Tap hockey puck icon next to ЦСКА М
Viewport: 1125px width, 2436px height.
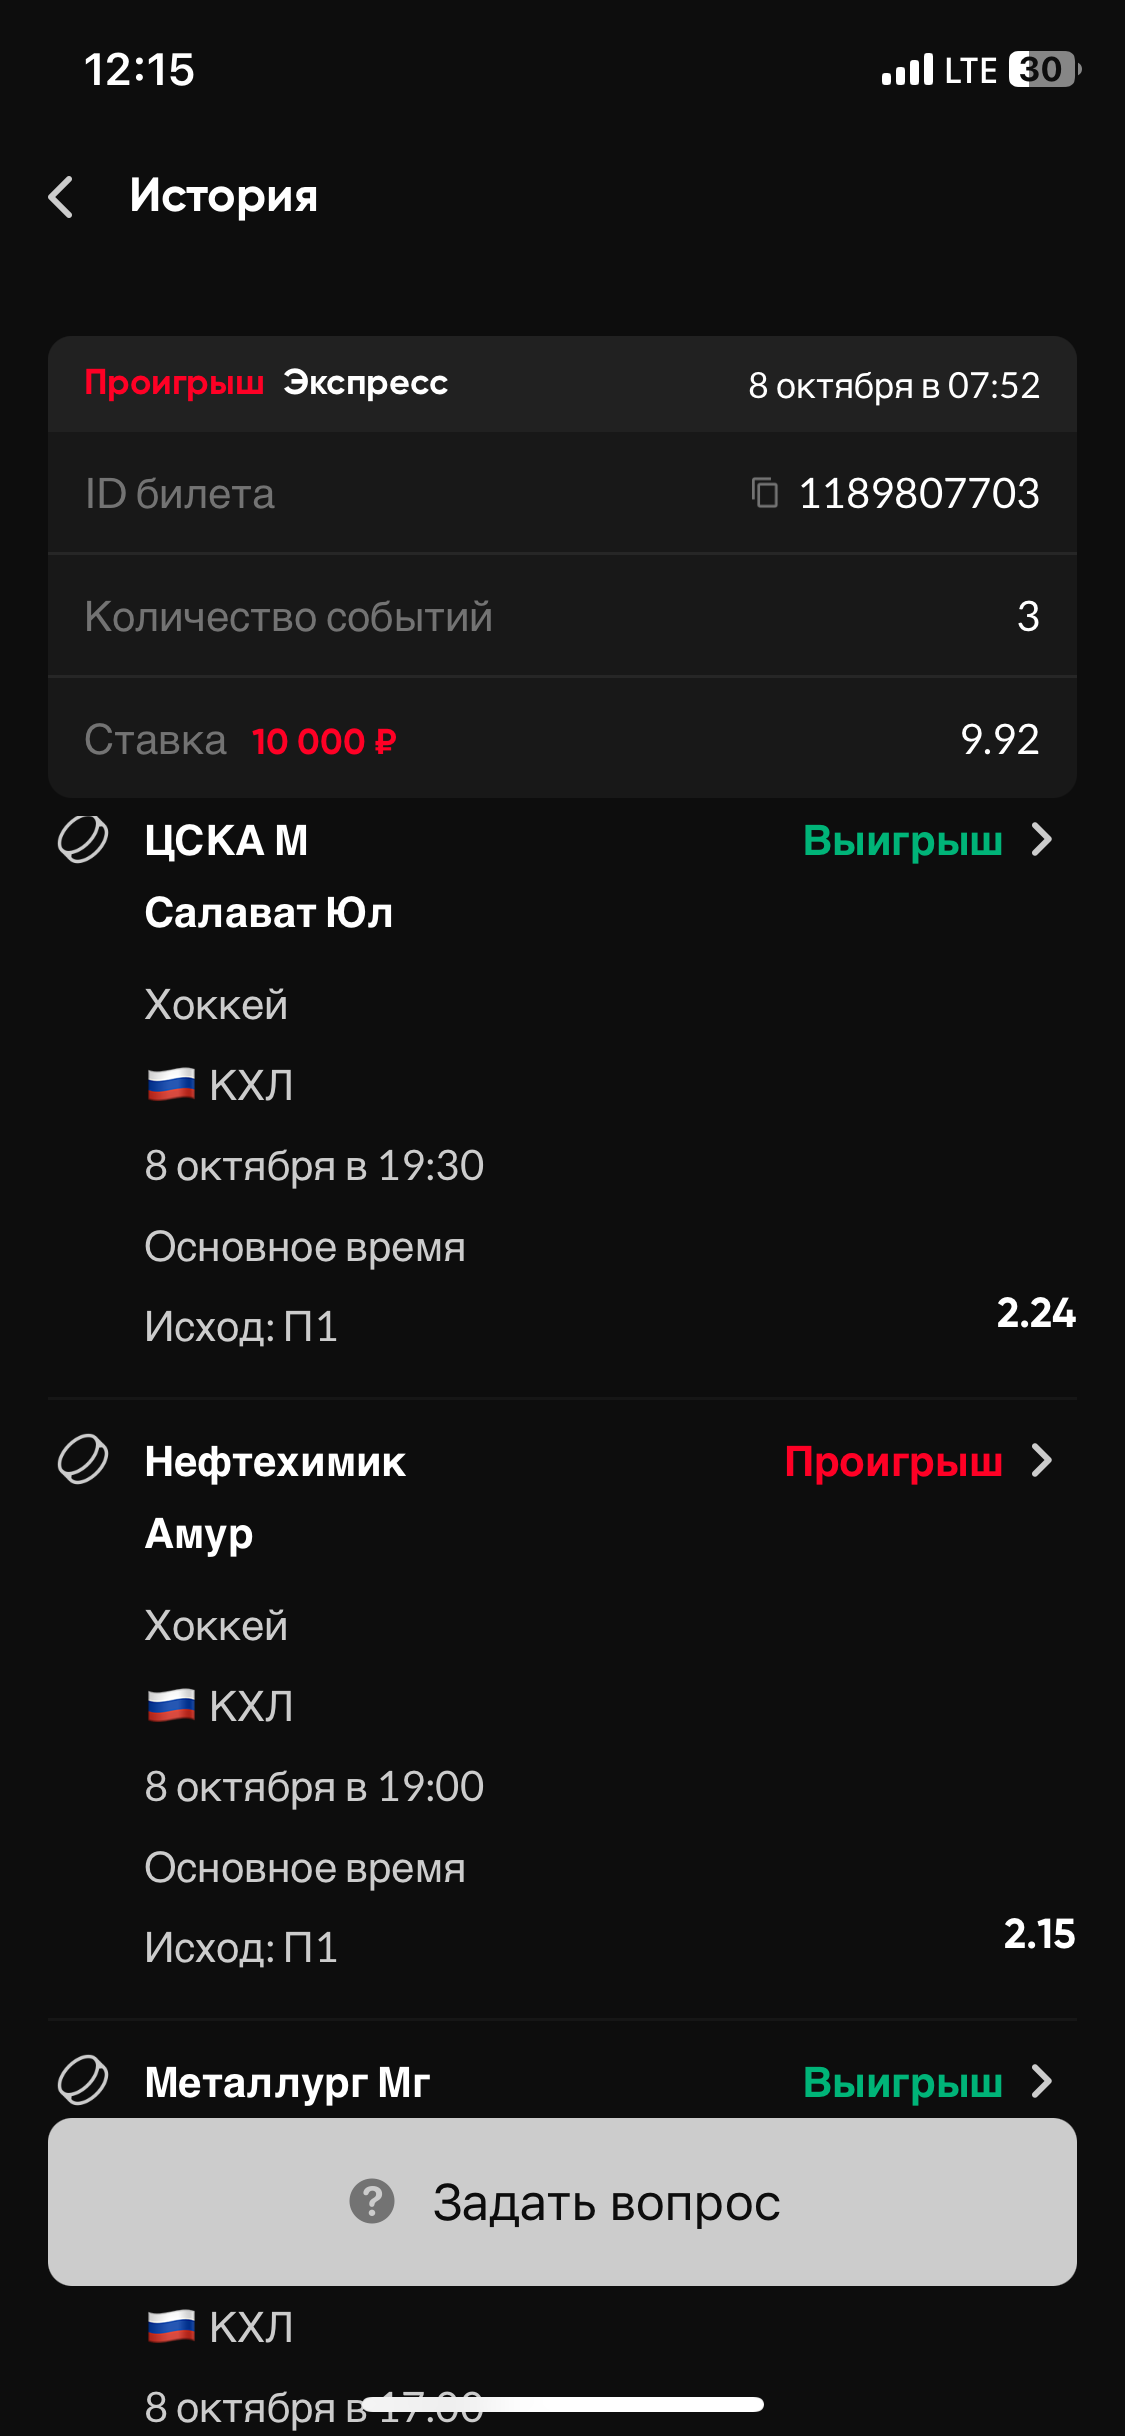click(83, 840)
